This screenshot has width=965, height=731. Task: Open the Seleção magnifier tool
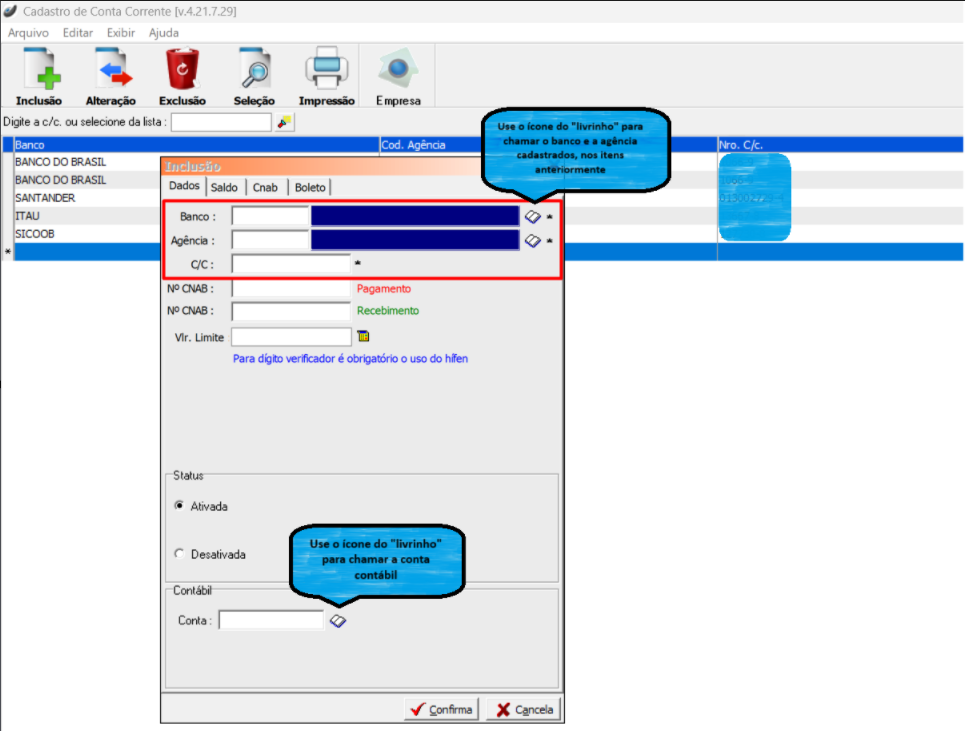(x=254, y=71)
